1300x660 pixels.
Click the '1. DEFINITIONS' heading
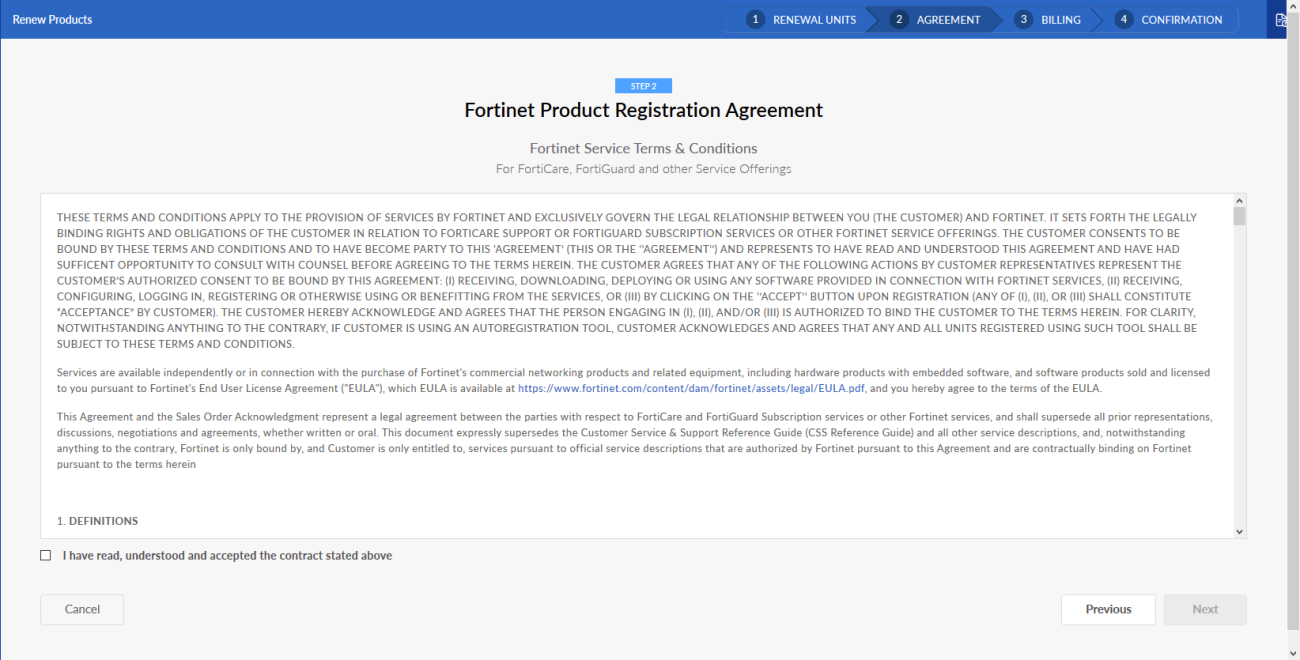pos(97,521)
